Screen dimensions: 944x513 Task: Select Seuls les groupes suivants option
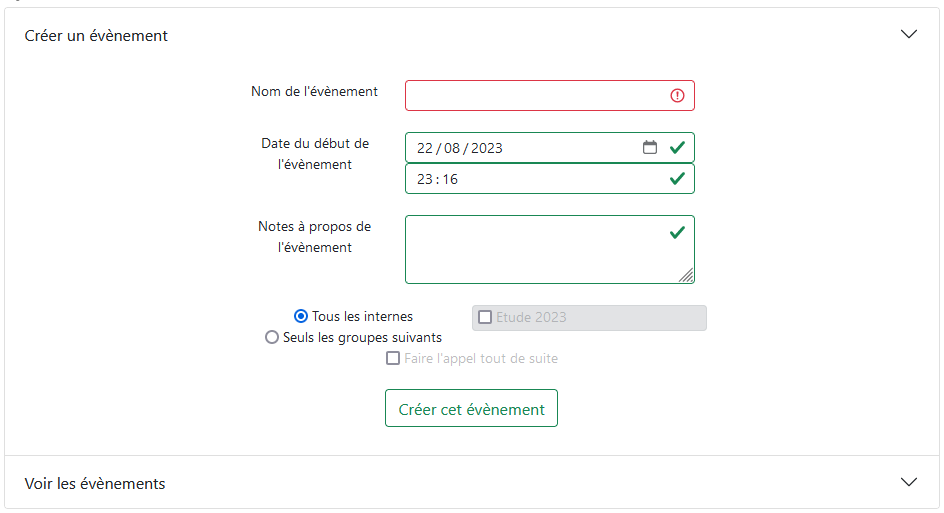tap(272, 337)
